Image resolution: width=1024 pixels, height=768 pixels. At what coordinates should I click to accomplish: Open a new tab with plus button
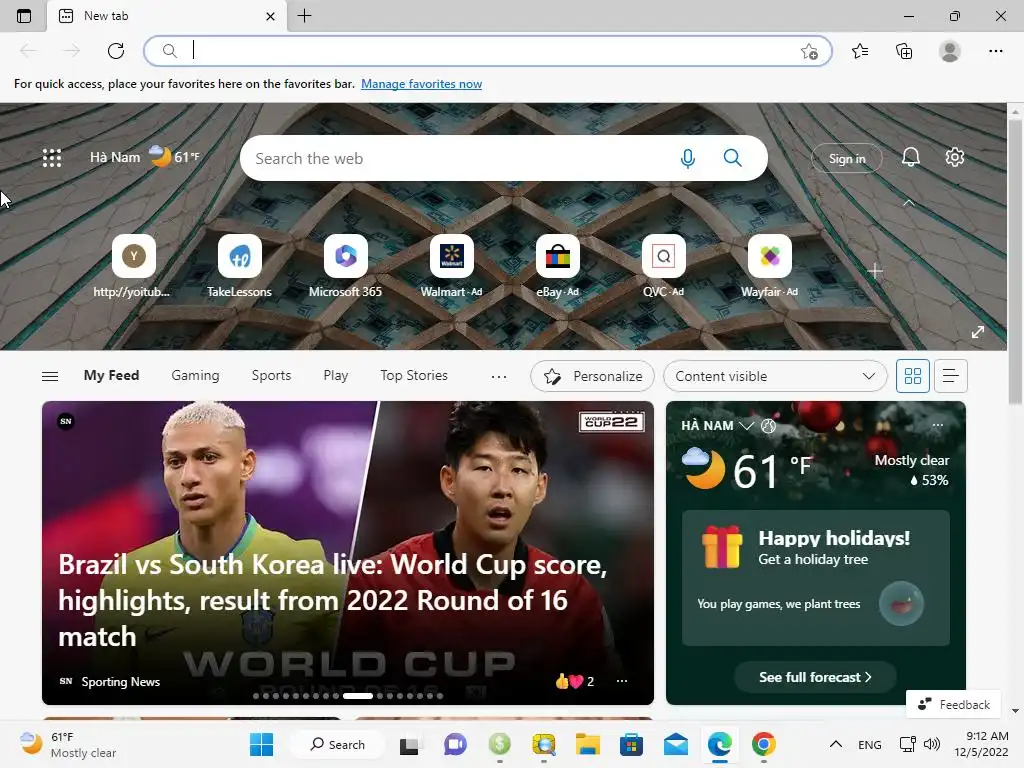coord(304,16)
